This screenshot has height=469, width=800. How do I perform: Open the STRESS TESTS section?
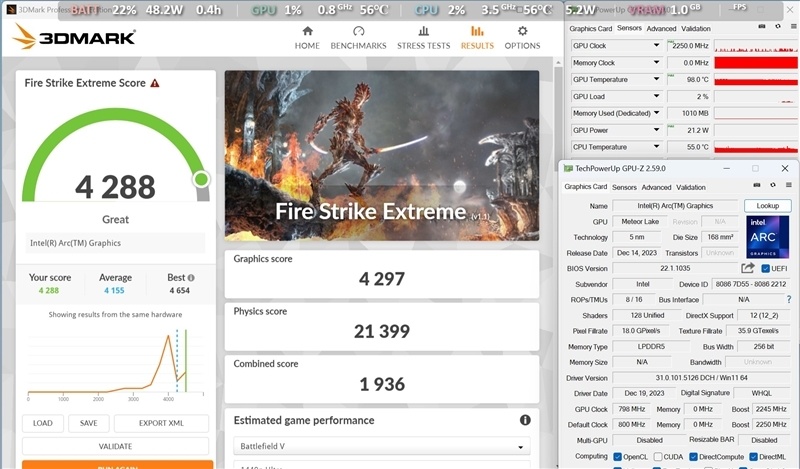point(424,38)
